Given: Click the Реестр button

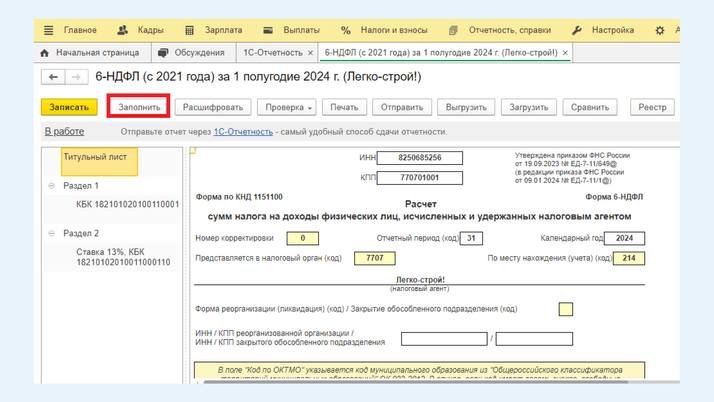Looking at the screenshot, I should 652,107.
